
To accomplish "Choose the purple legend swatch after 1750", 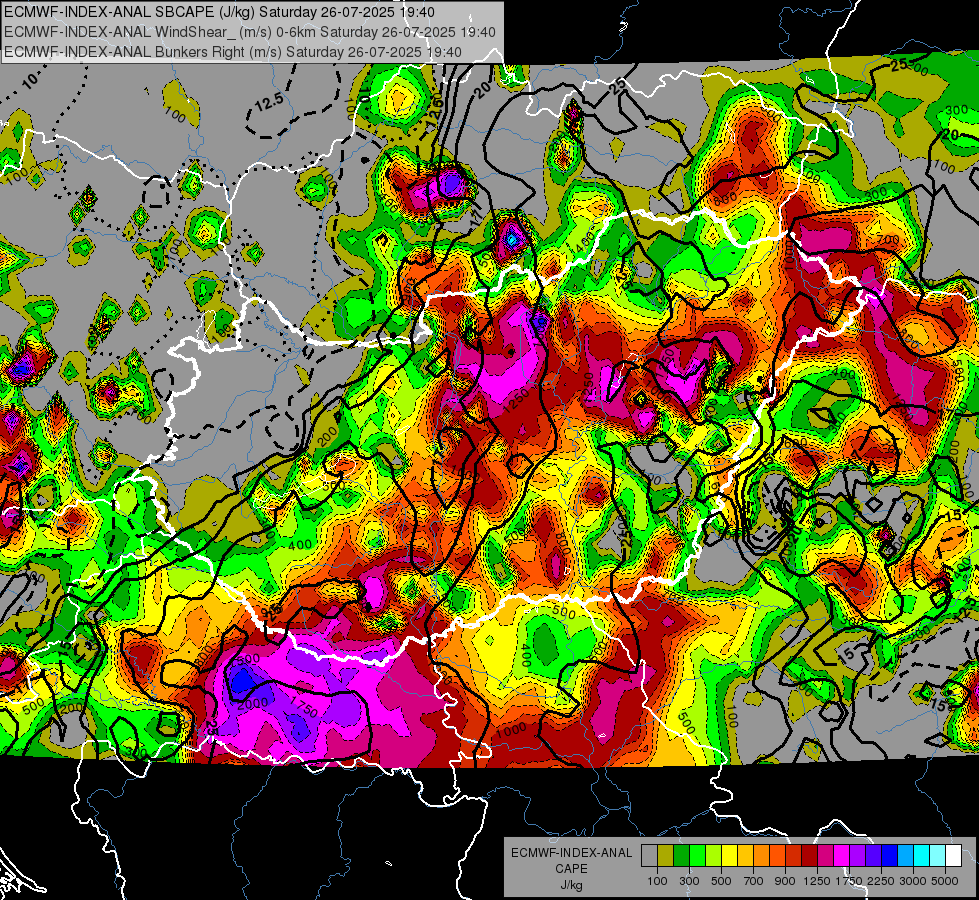I will [858, 855].
